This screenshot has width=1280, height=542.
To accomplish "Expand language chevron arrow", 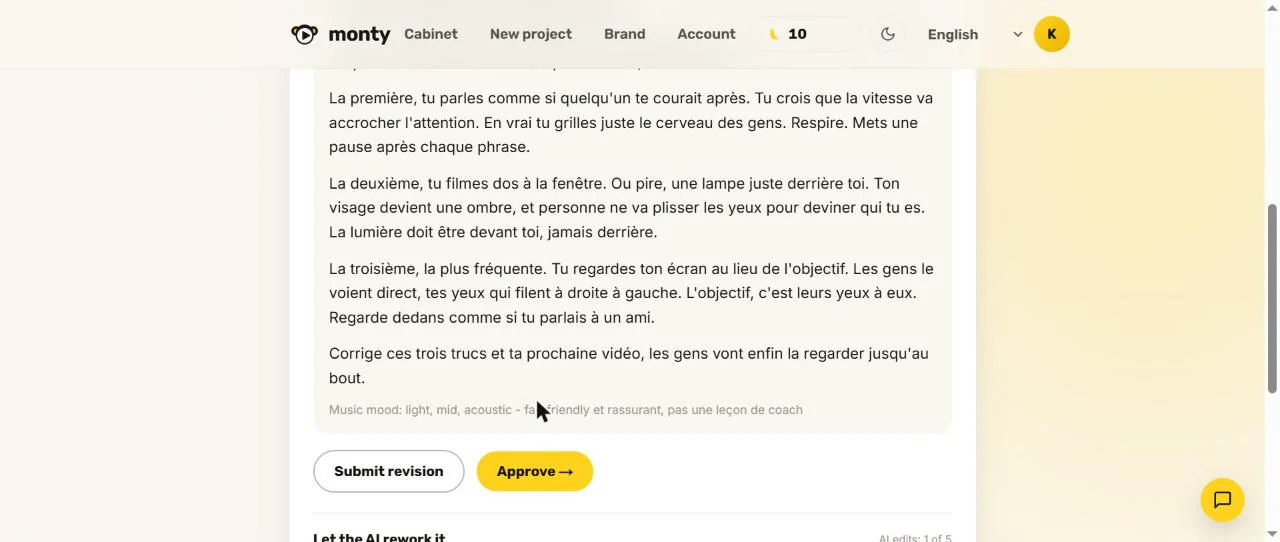I will tap(1018, 34).
